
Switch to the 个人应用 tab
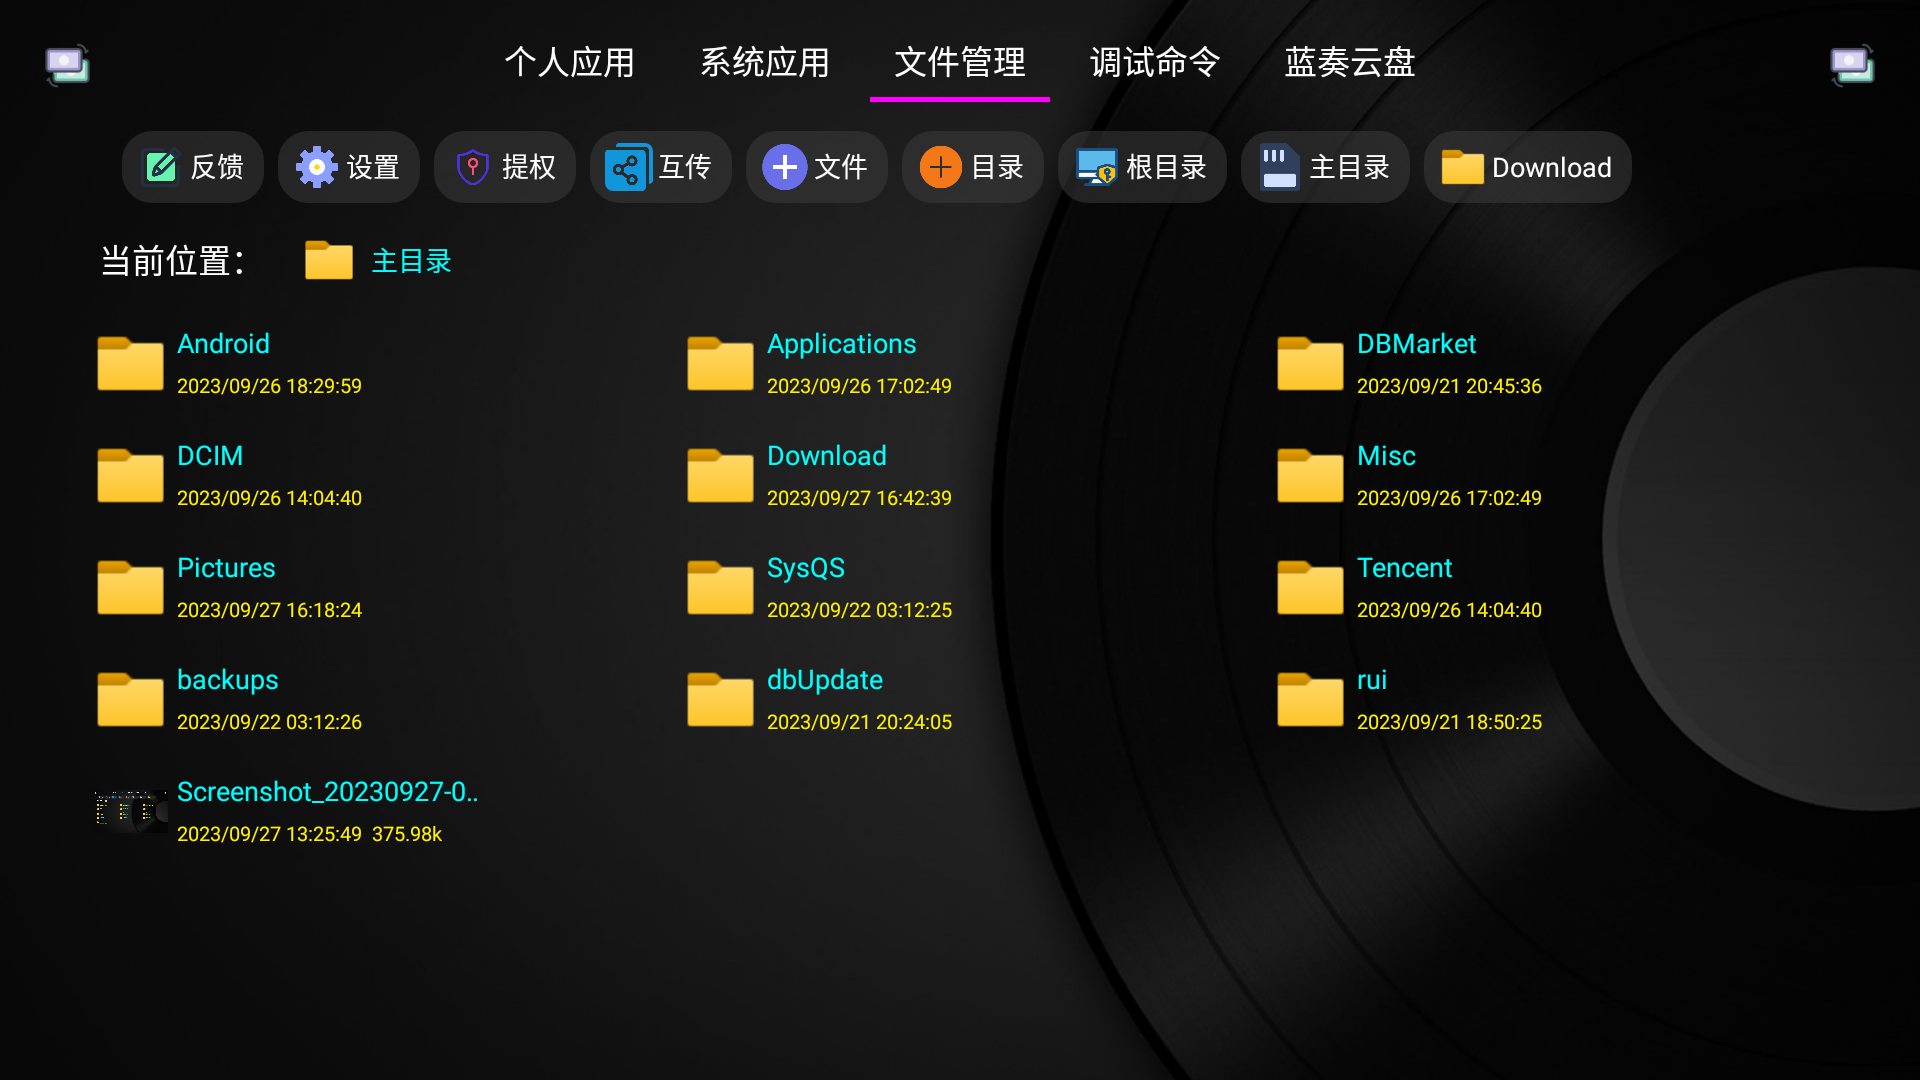(x=569, y=62)
